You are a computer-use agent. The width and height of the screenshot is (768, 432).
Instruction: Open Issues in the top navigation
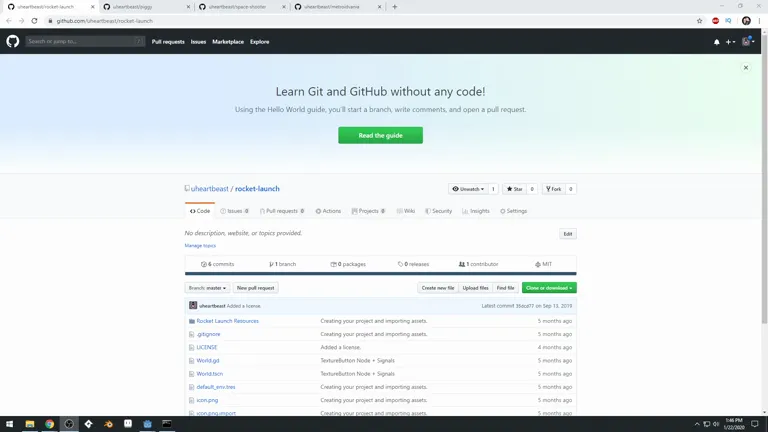point(198,42)
